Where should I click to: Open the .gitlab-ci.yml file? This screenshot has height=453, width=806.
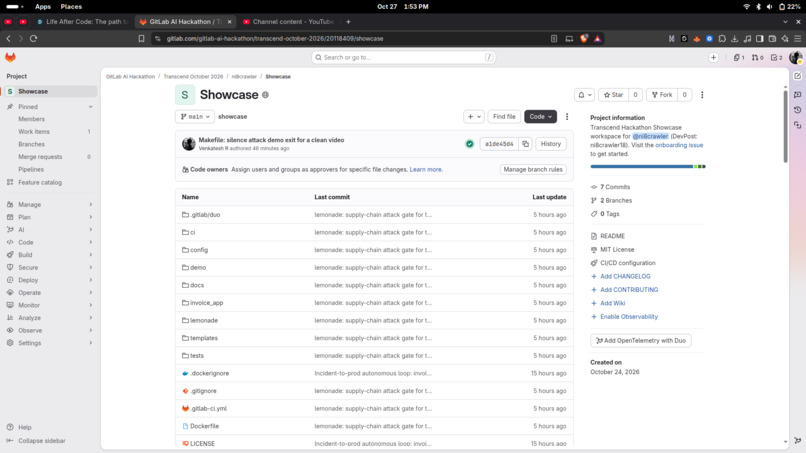pyautogui.click(x=208, y=409)
